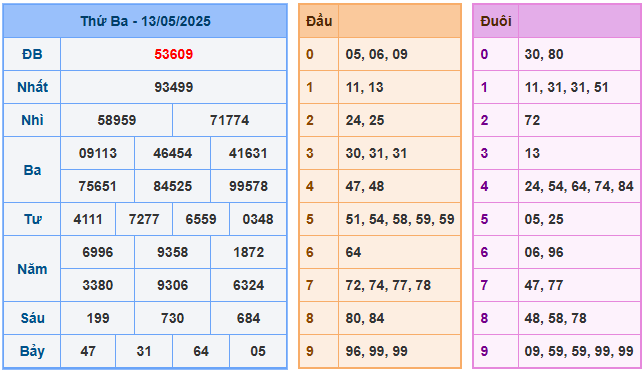
Task: Click the Năm prize number 6324
Action: (x=248, y=285)
